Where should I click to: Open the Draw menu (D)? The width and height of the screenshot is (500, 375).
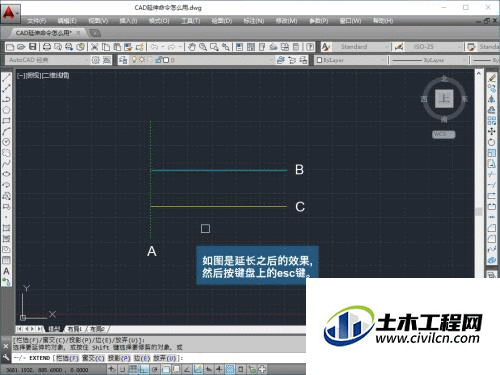(x=222, y=21)
